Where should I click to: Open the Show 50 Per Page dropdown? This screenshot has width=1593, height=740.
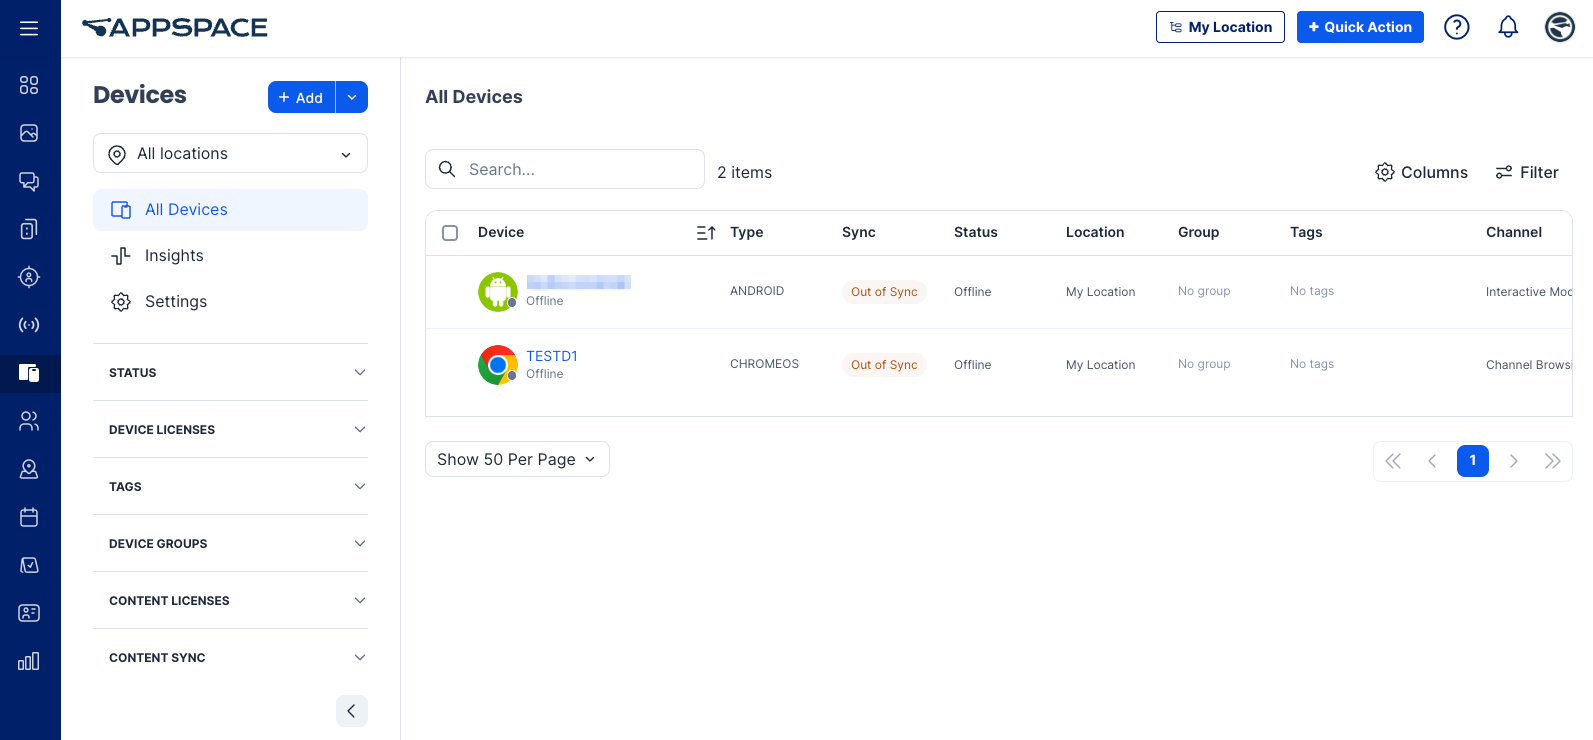click(x=517, y=459)
